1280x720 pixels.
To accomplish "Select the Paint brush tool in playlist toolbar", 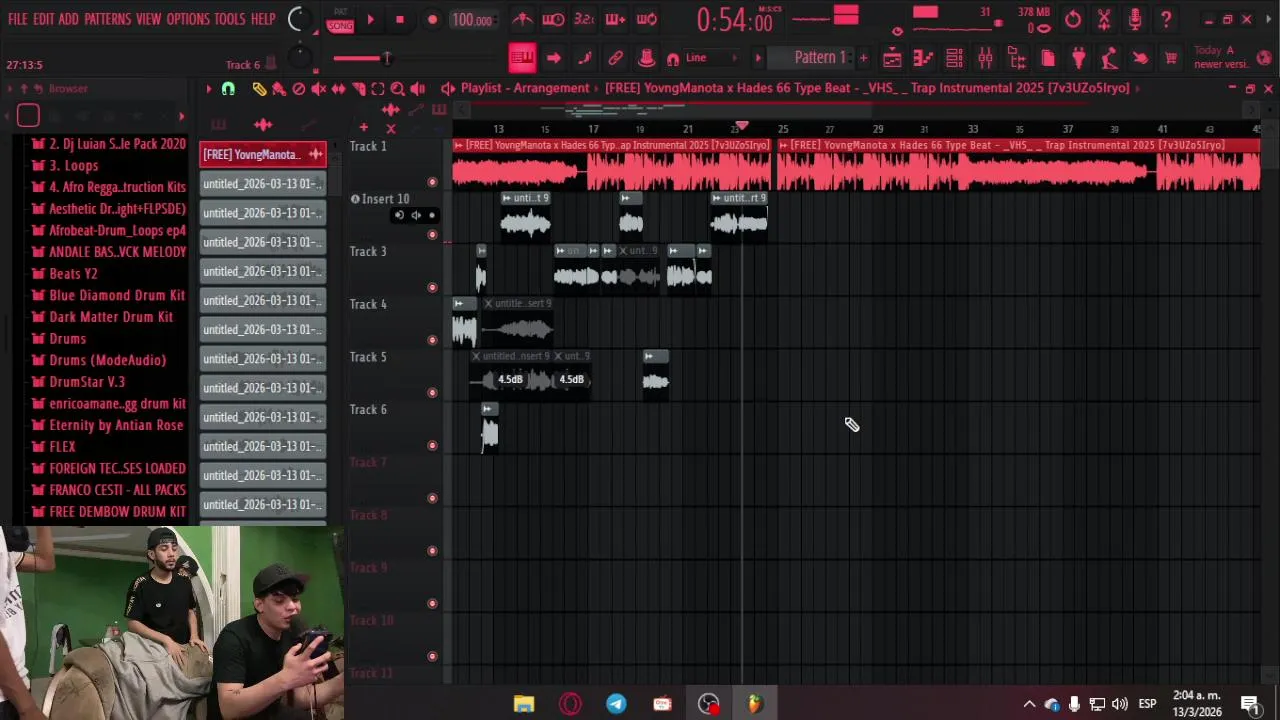I will pos(279,89).
